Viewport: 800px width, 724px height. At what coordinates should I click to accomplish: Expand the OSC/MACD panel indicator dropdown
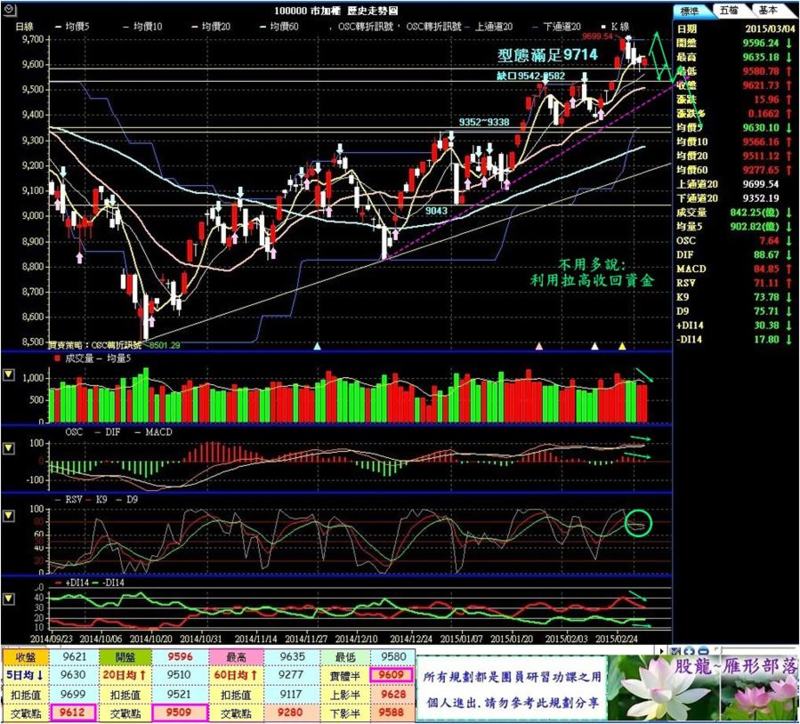click(10, 445)
